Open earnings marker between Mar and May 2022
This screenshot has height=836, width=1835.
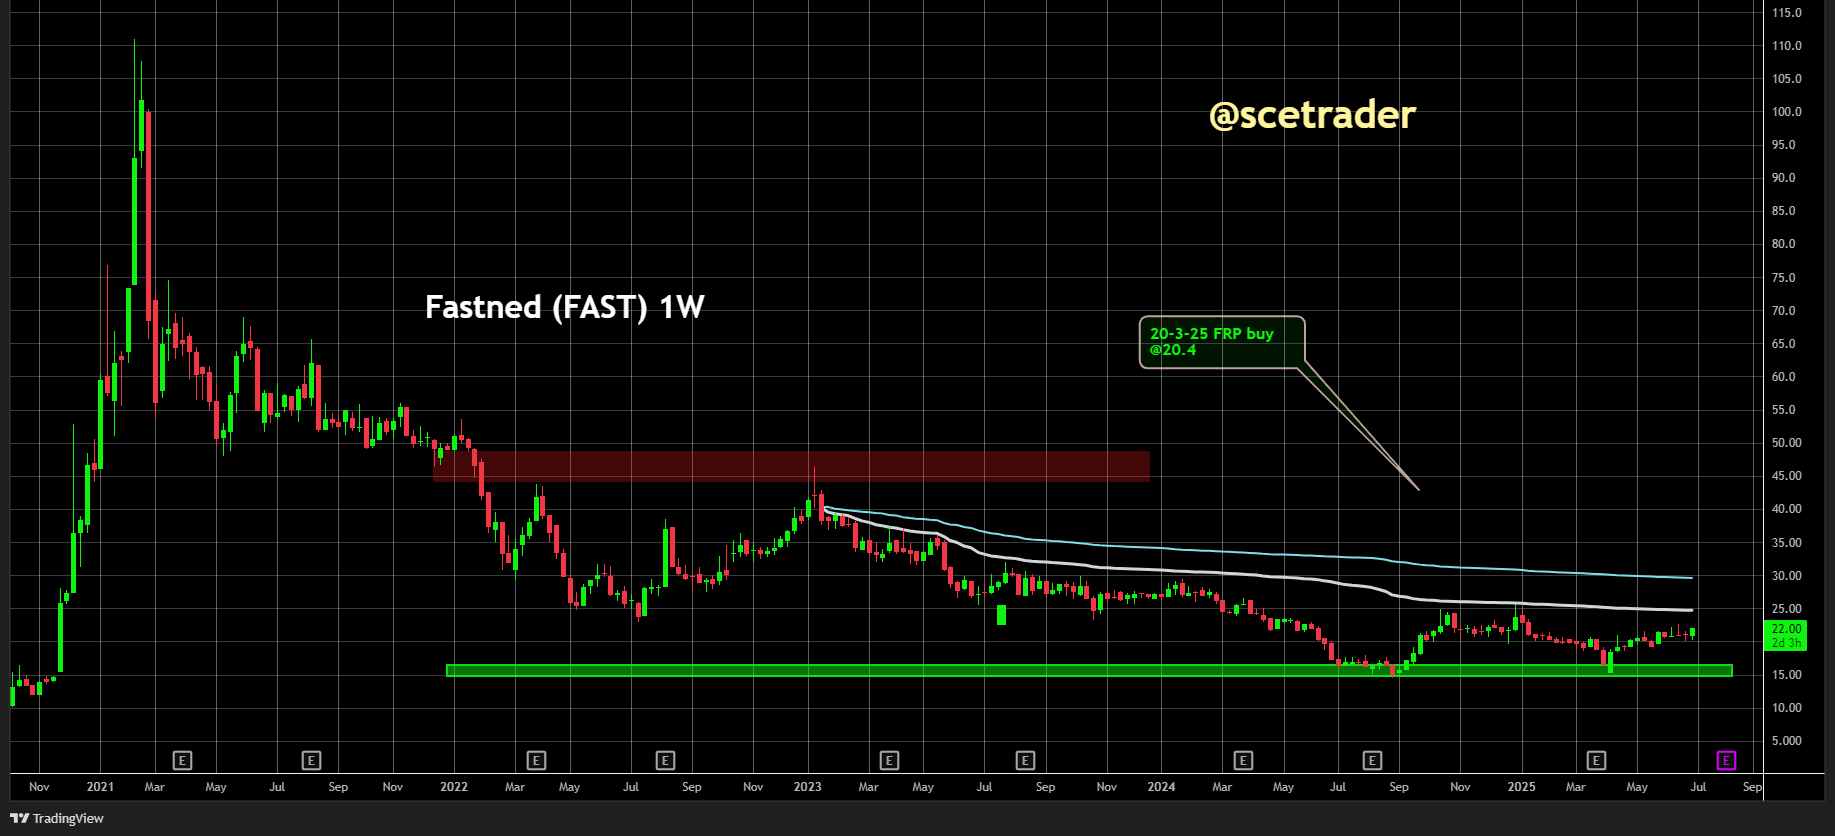536,761
